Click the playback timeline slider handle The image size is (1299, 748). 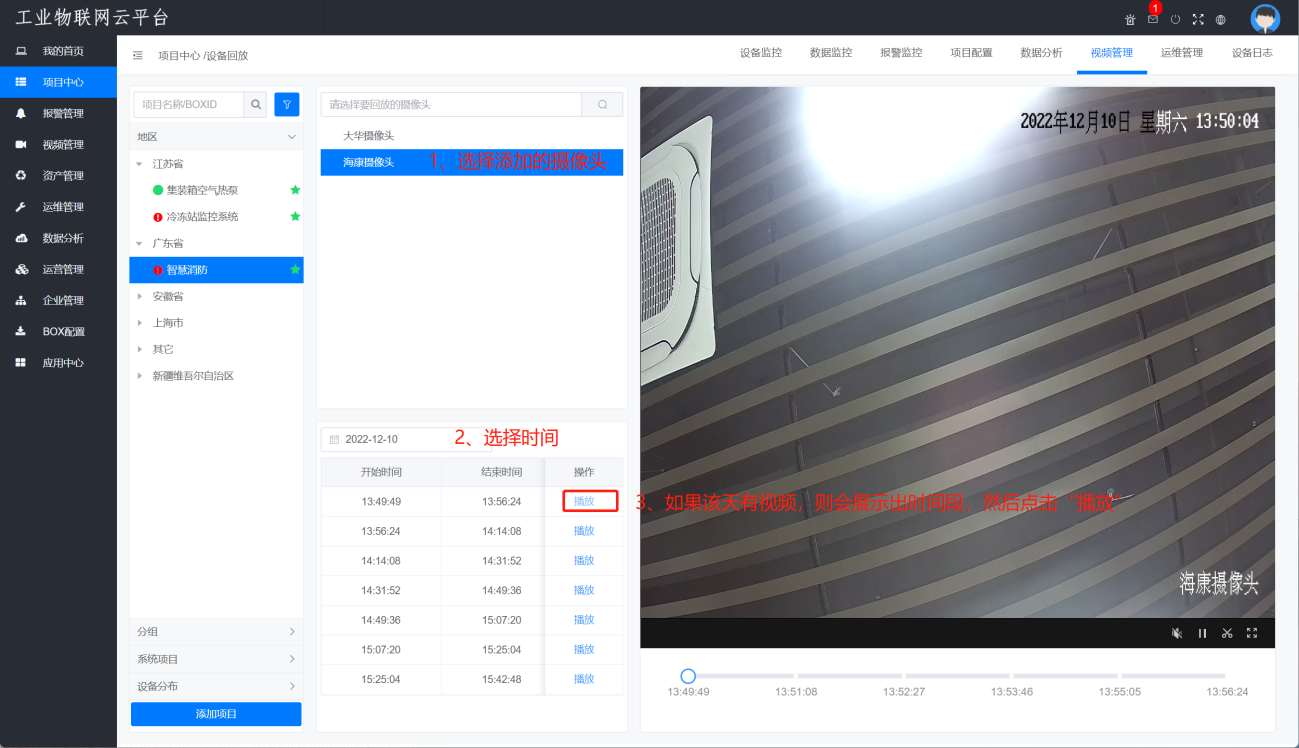(688, 676)
